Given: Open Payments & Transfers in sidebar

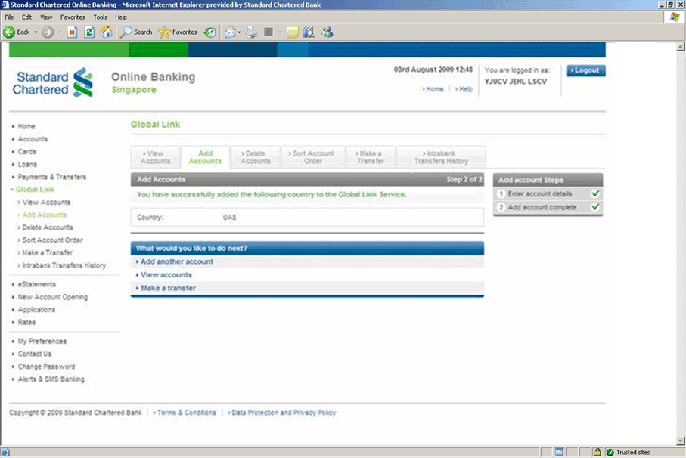Looking at the screenshot, I should coord(52,177).
